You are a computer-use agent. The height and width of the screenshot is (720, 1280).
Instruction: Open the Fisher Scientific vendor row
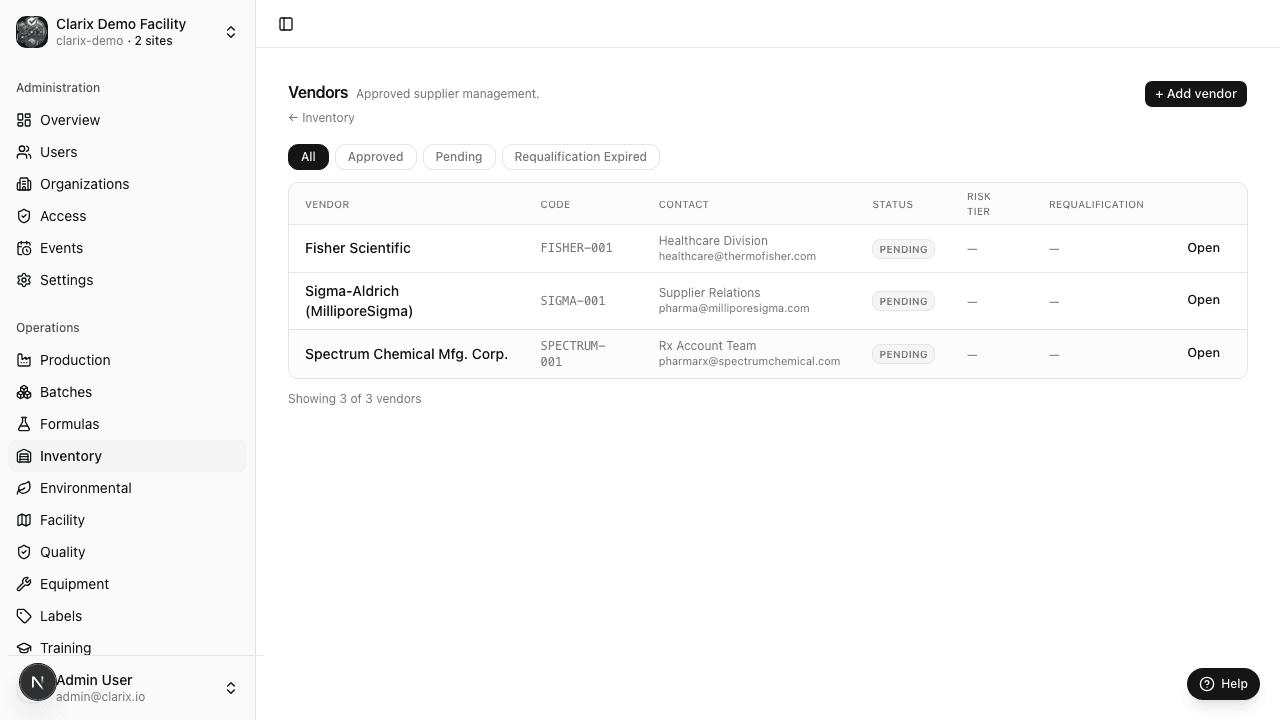[1203, 248]
